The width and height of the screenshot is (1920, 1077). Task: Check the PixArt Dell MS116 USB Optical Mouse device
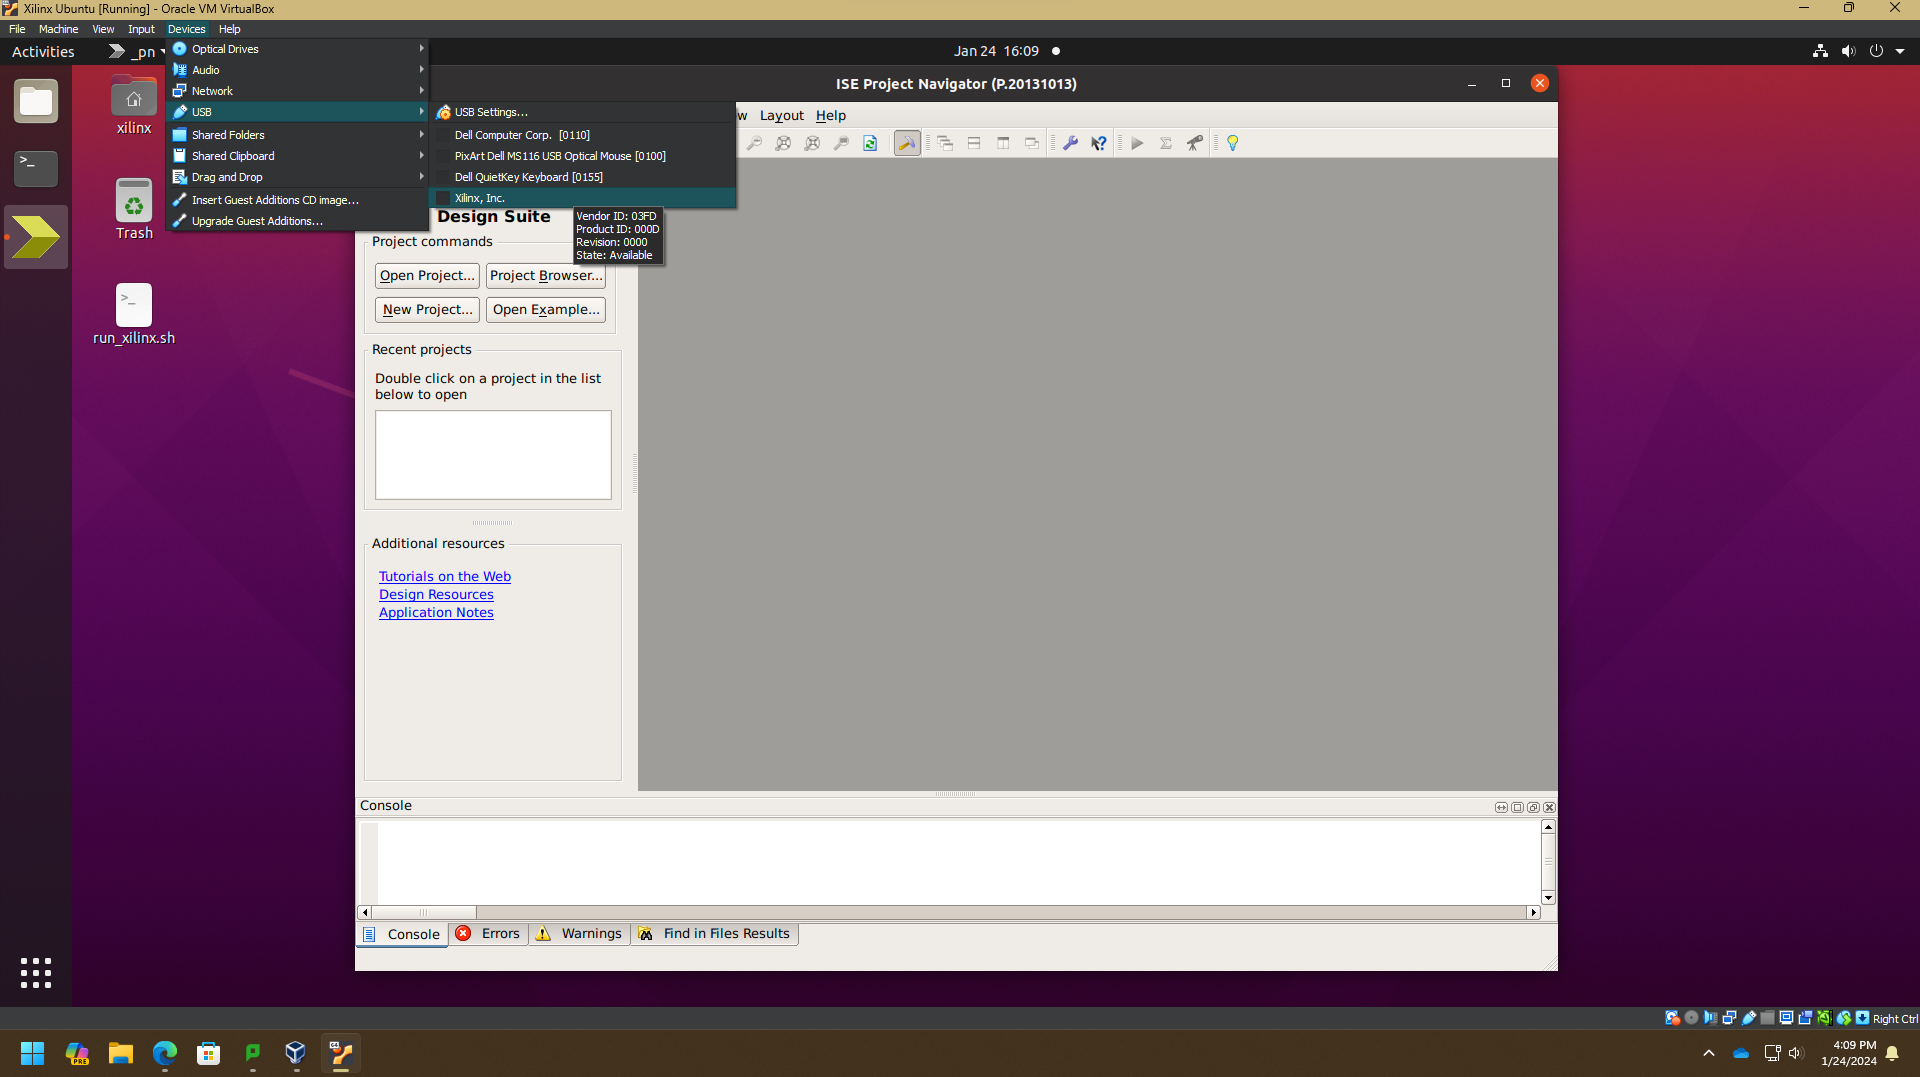[x=583, y=156]
